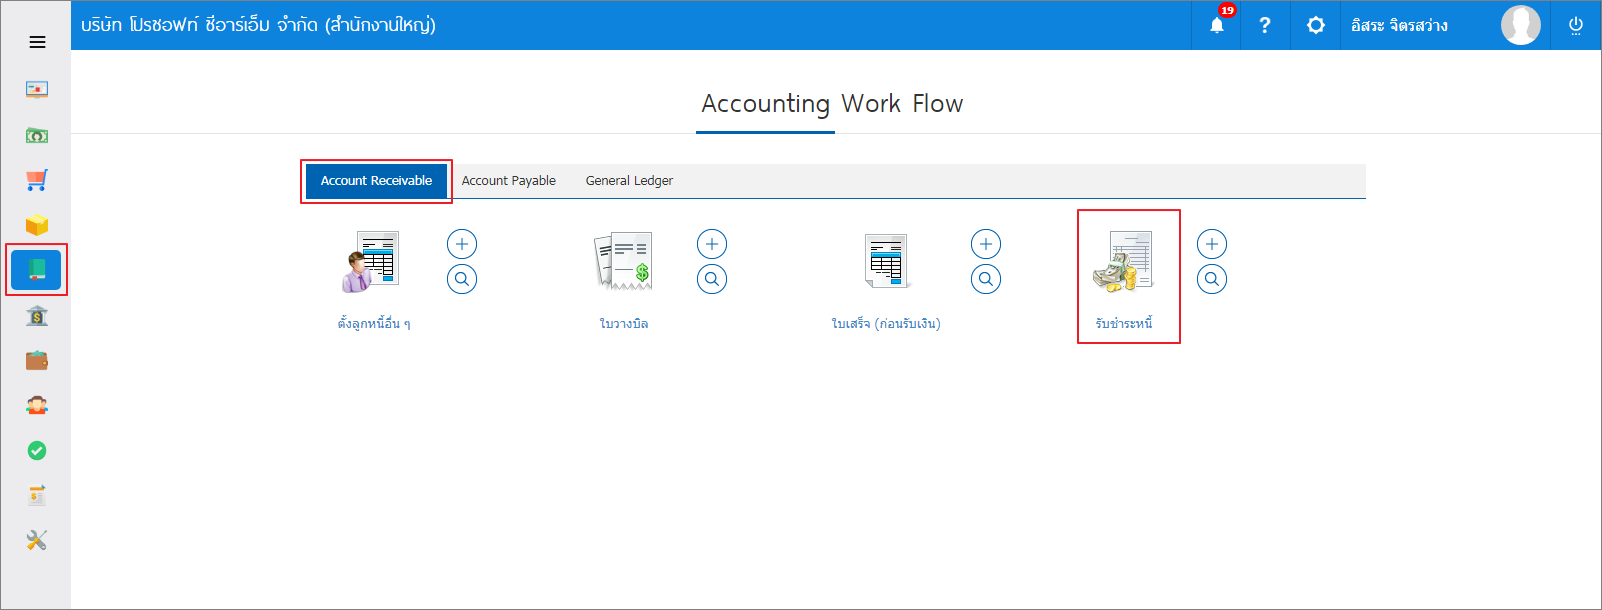Add new รับชำระหนี้ with plus button
Screen dimensions: 1602x610
(1212, 244)
